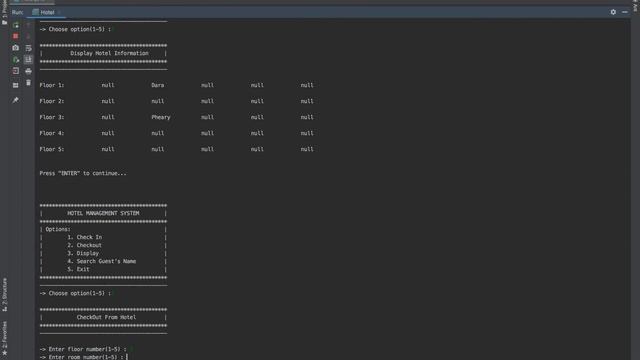The height and width of the screenshot is (360, 640).
Task: Click the "Floor 1:" label
Action: click(x=52, y=85)
